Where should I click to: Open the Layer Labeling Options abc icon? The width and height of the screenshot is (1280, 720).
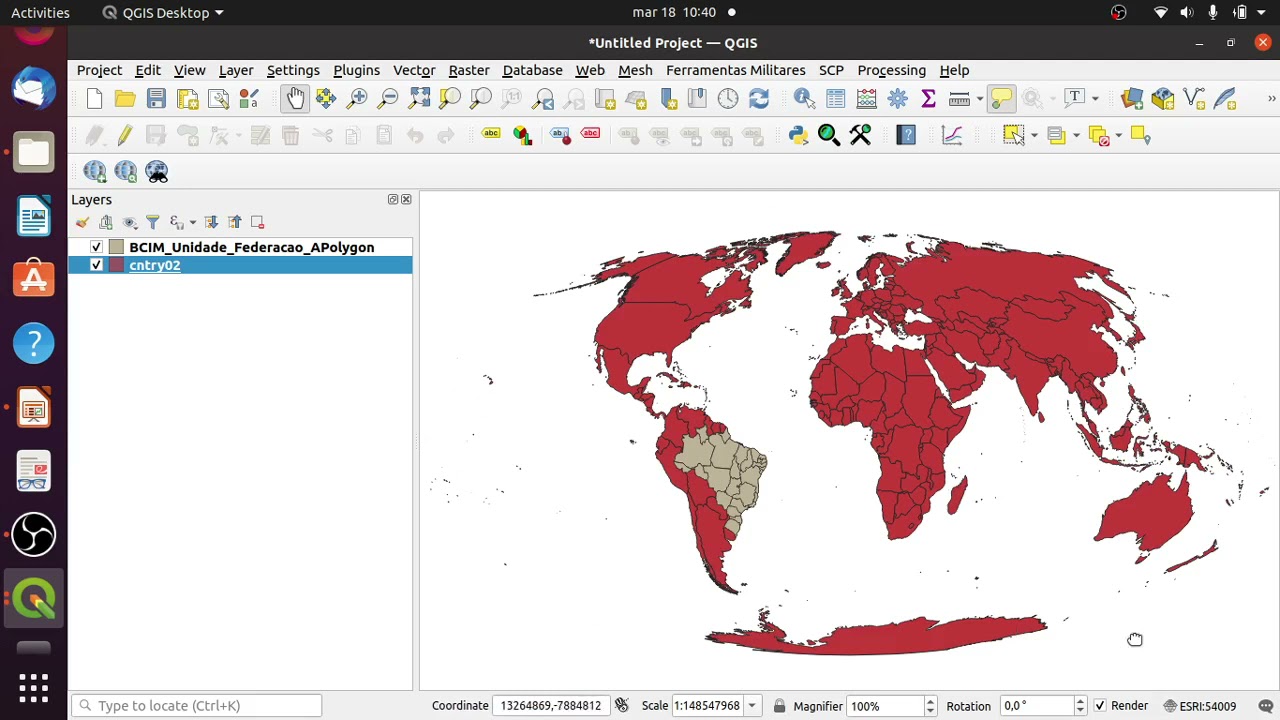pyautogui.click(x=491, y=135)
